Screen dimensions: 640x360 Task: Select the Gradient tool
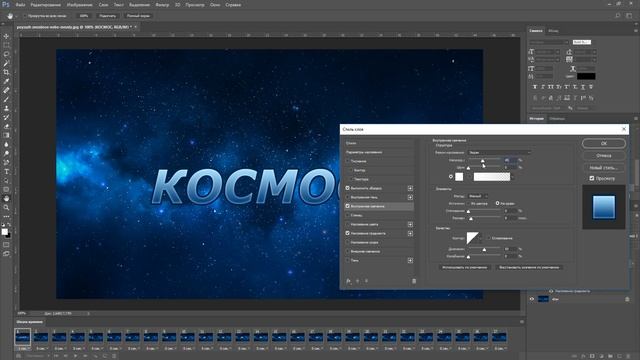click(x=6, y=135)
